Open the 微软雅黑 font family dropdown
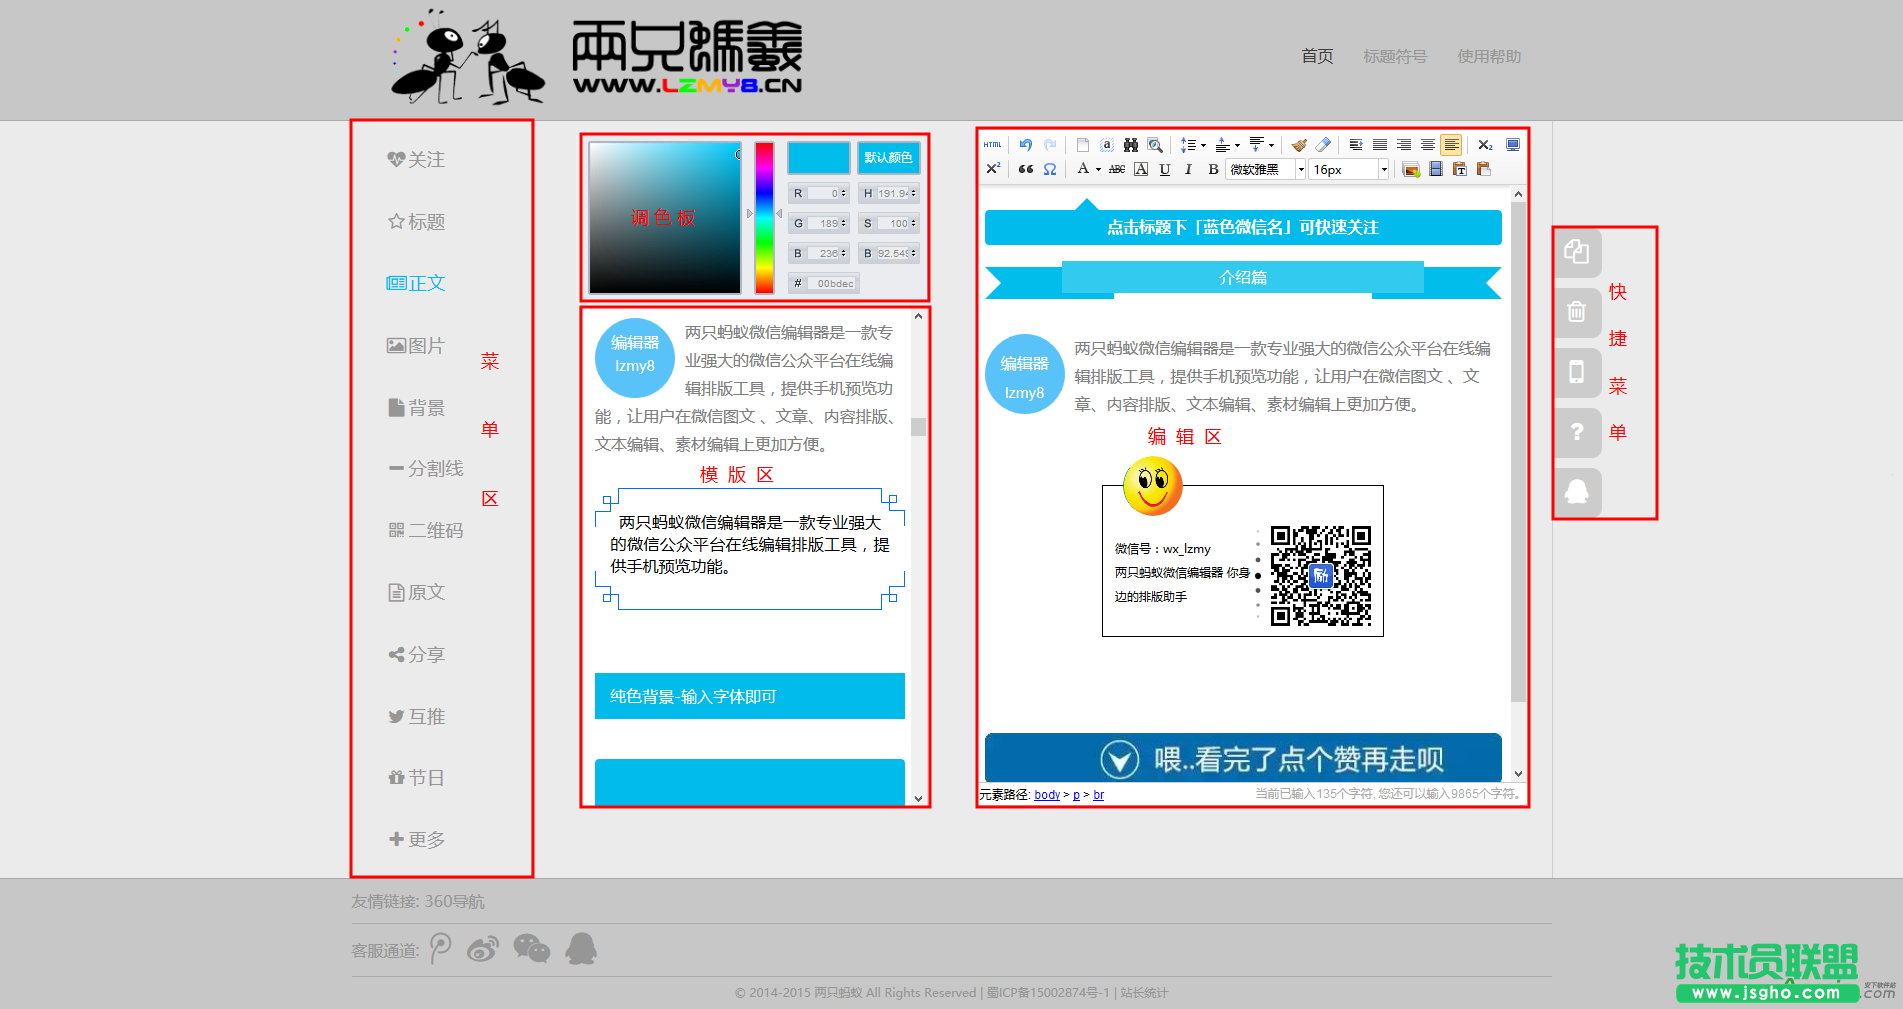Image resolution: width=1903 pixels, height=1009 pixels. click(x=1262, y=169)
